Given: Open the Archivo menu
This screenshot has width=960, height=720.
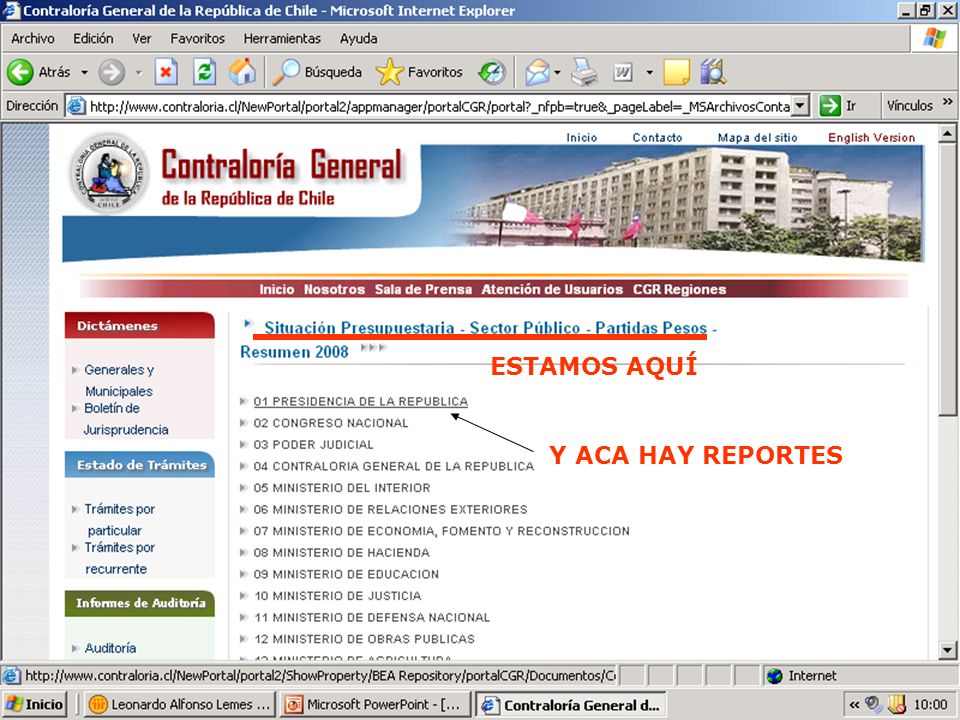Looking at the screenshot, I should pyautogui.click(x=32, y=39).
